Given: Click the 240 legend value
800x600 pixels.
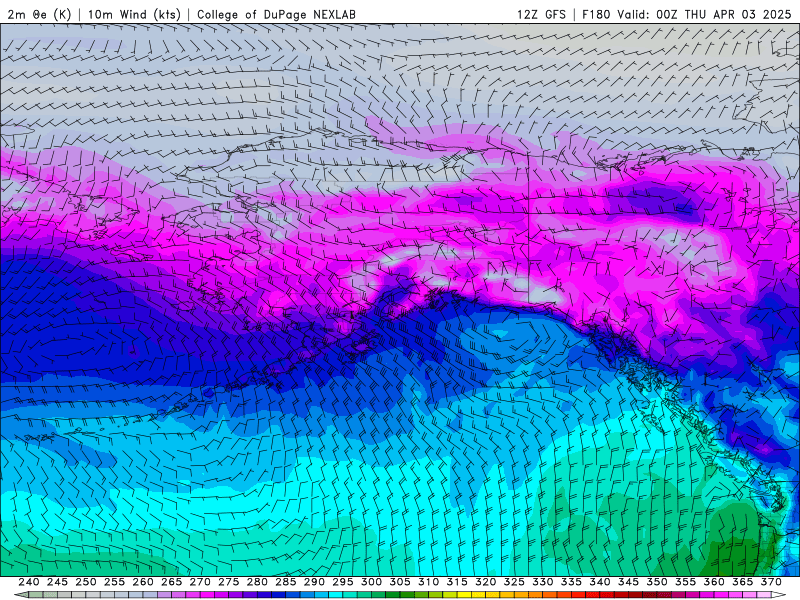Looking at the screenshot, I should [29, 582].
